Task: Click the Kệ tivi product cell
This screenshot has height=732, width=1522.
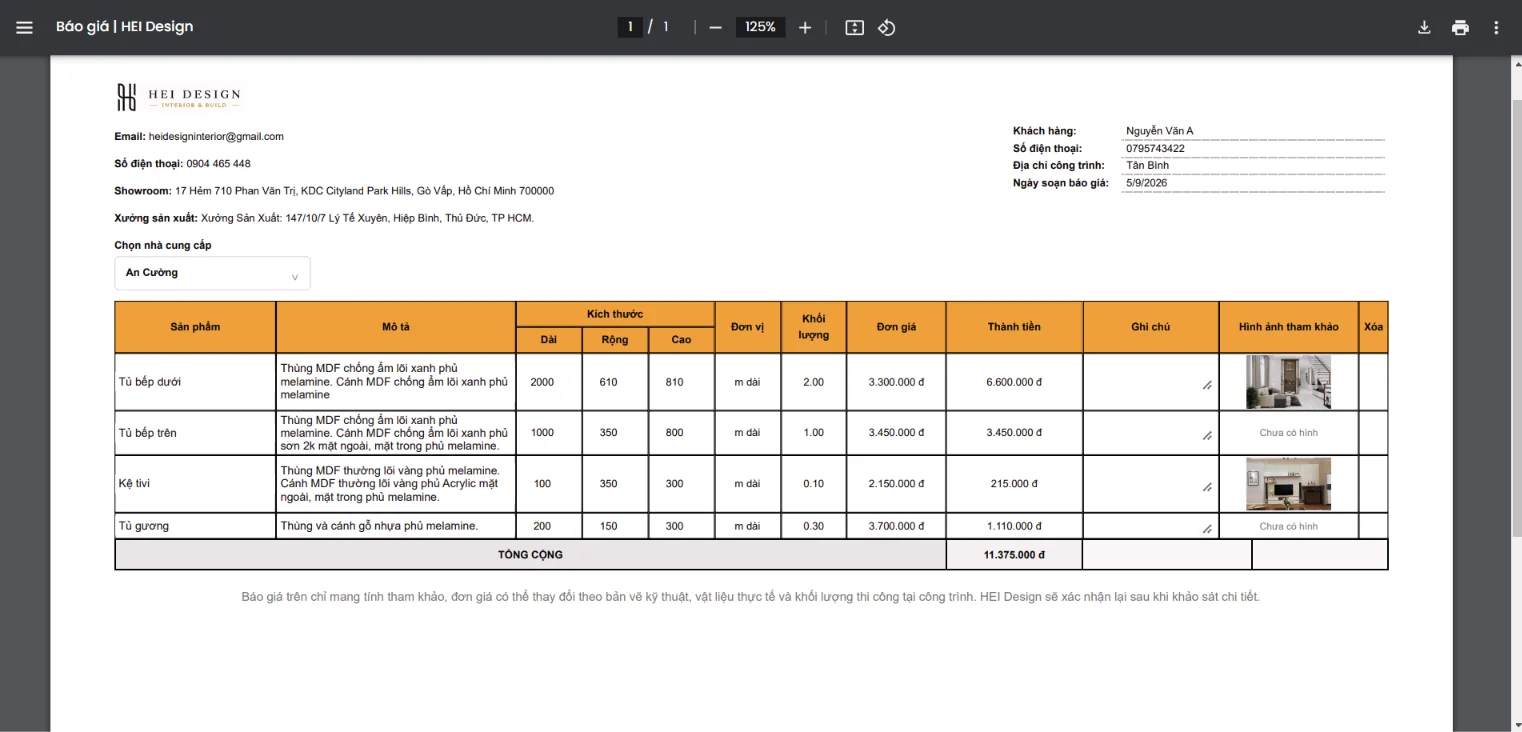Action: coord(195,484)
